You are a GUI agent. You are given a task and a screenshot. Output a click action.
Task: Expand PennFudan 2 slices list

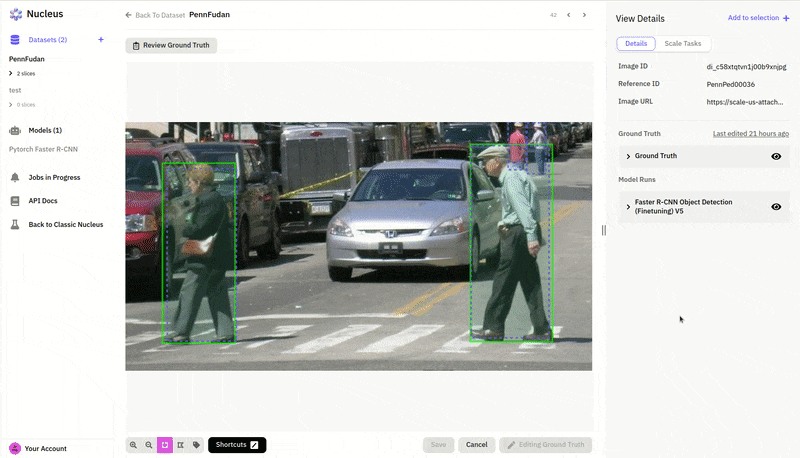coord(11,74)
